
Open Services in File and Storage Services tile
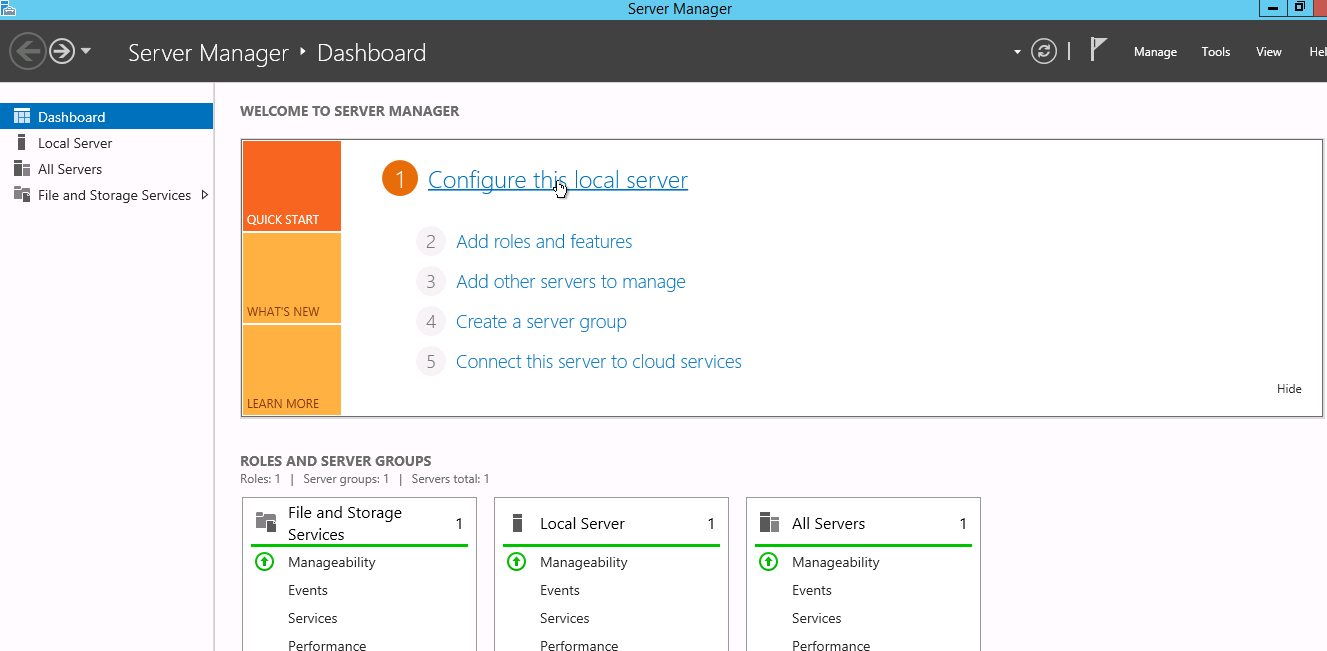pyautogui.click(x=313, y=618)
